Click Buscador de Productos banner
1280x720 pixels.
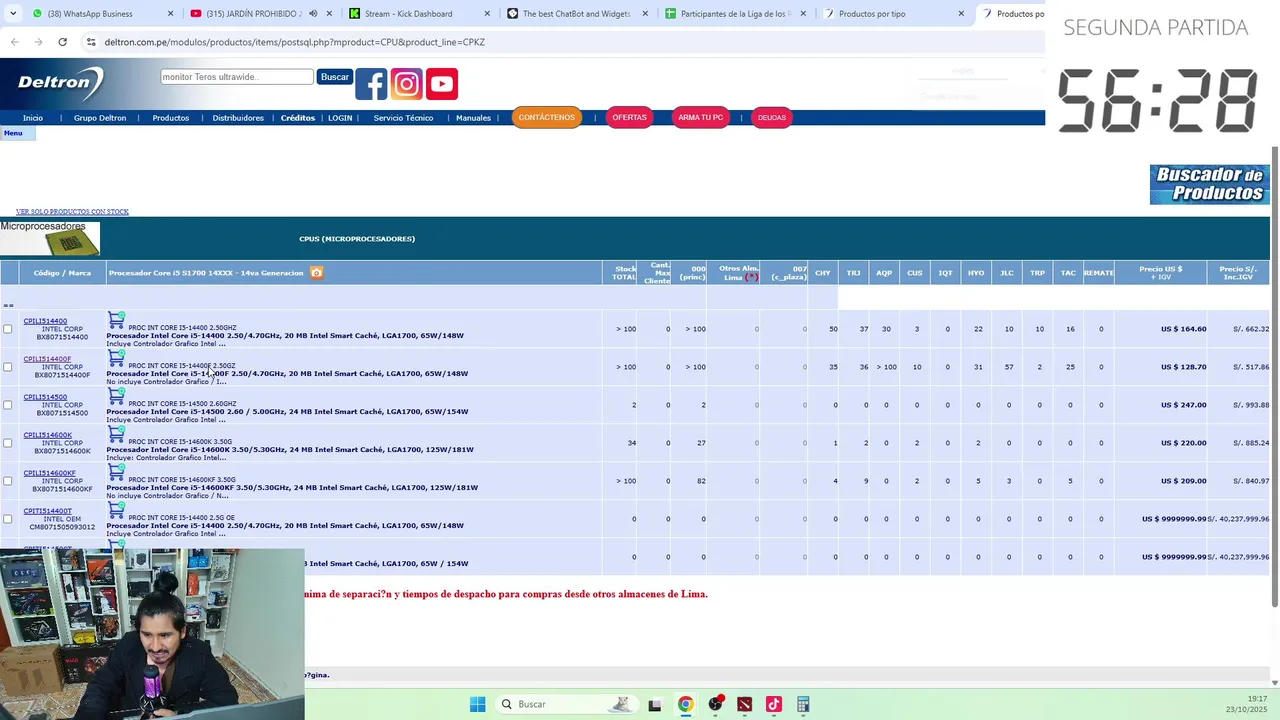click(1209, 185)
